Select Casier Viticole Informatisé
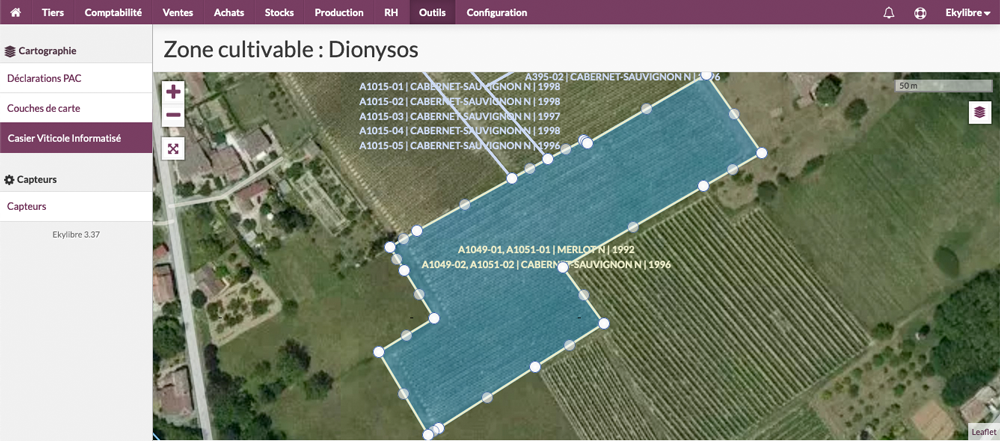The image size is (1000, 441). coord(76,138)
